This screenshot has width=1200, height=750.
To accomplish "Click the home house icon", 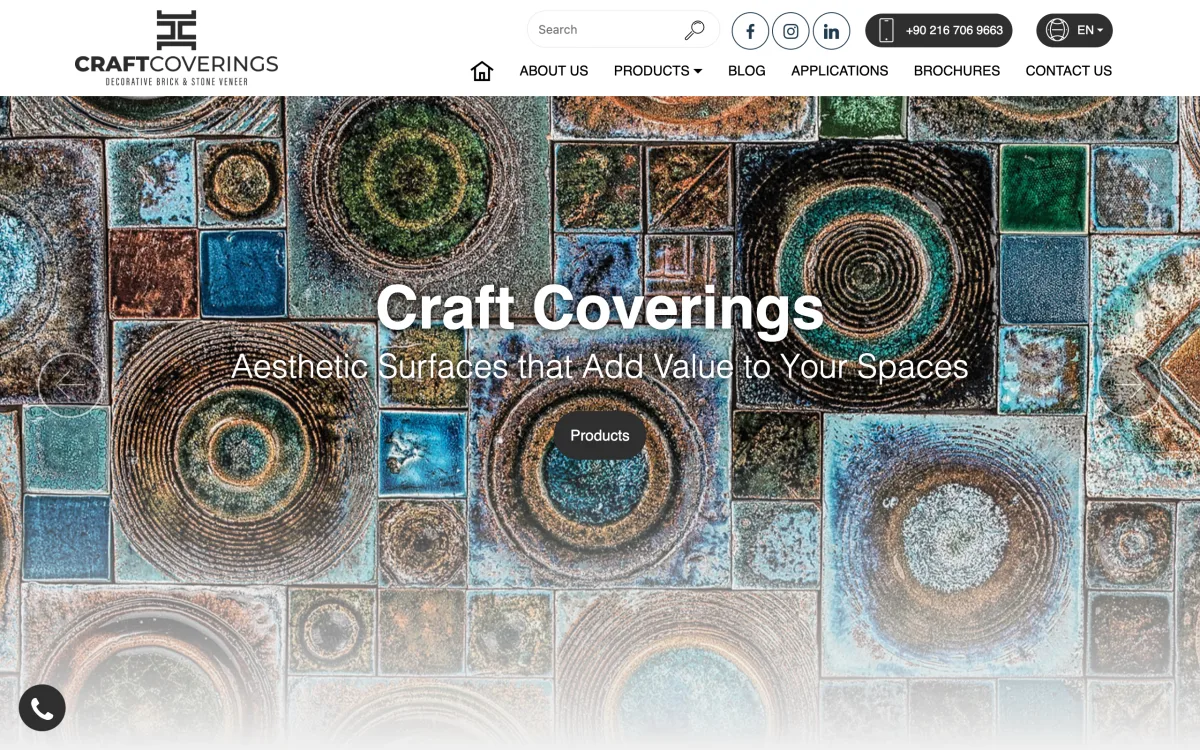I will coord(482,71).
